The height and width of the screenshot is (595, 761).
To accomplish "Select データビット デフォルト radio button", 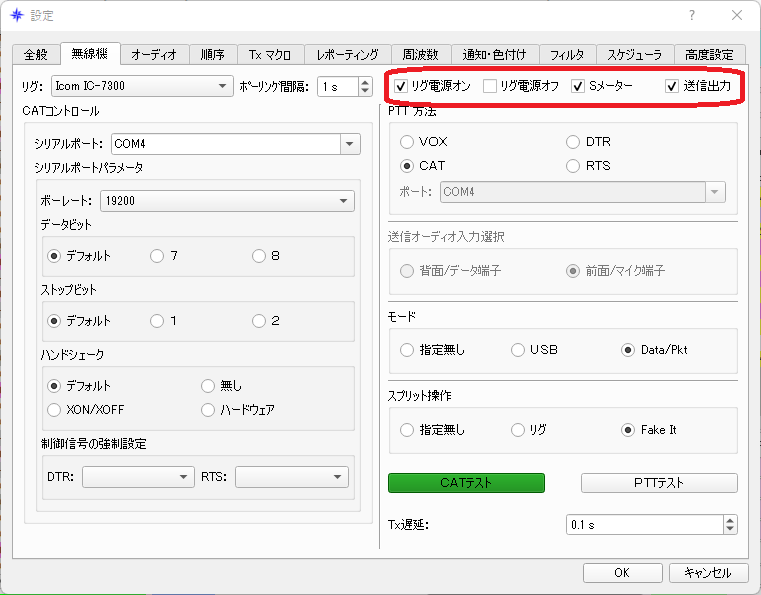I will click(x=54, y=256).
